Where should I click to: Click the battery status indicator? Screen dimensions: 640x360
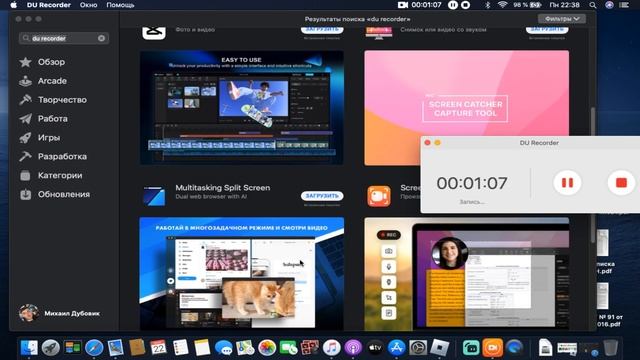tap(527, 5)
